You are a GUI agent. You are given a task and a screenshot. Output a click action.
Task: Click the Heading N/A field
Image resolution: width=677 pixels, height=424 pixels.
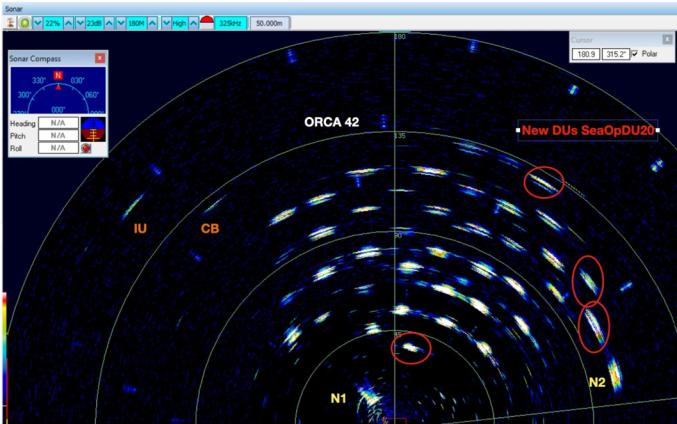tap(58, 123)
